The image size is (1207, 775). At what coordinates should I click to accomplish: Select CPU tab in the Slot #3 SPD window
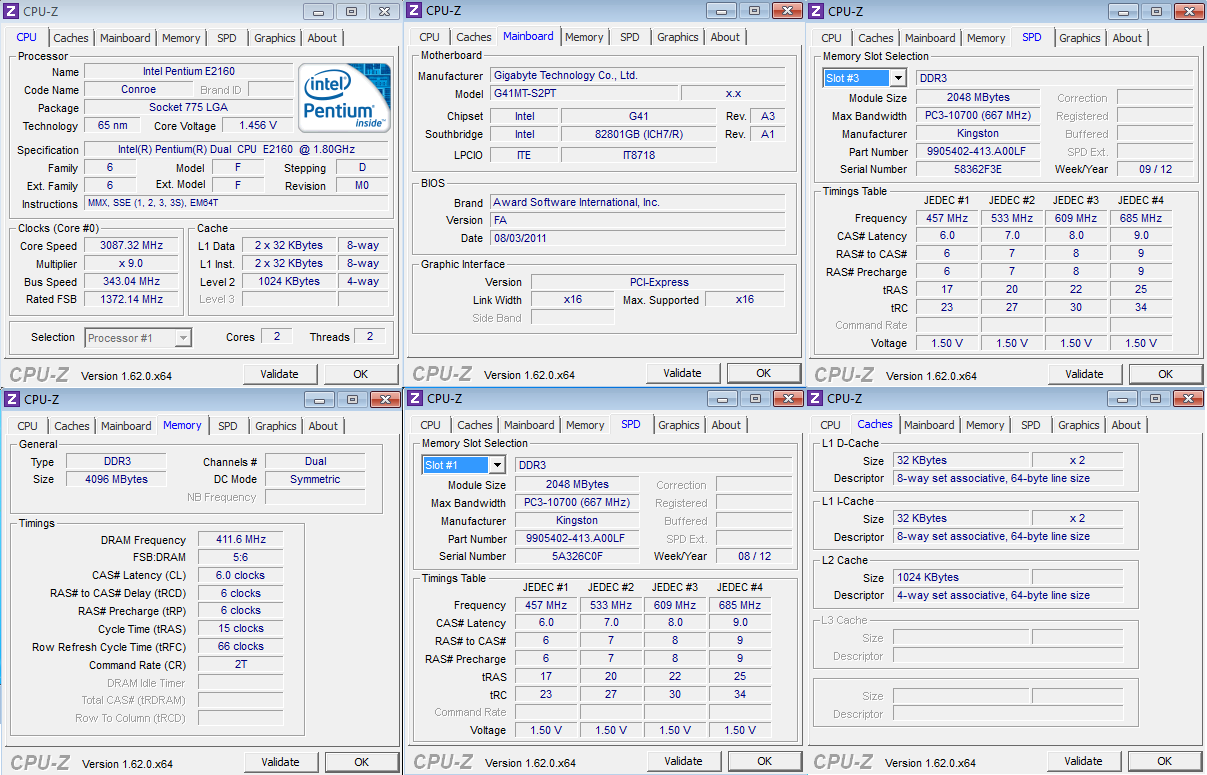click(x=831, y=38)
